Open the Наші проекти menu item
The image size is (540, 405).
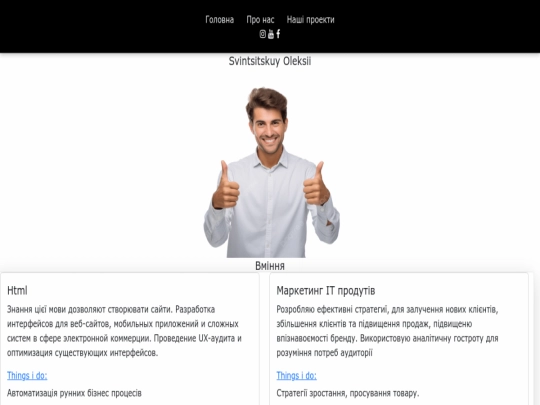point(310,20)
